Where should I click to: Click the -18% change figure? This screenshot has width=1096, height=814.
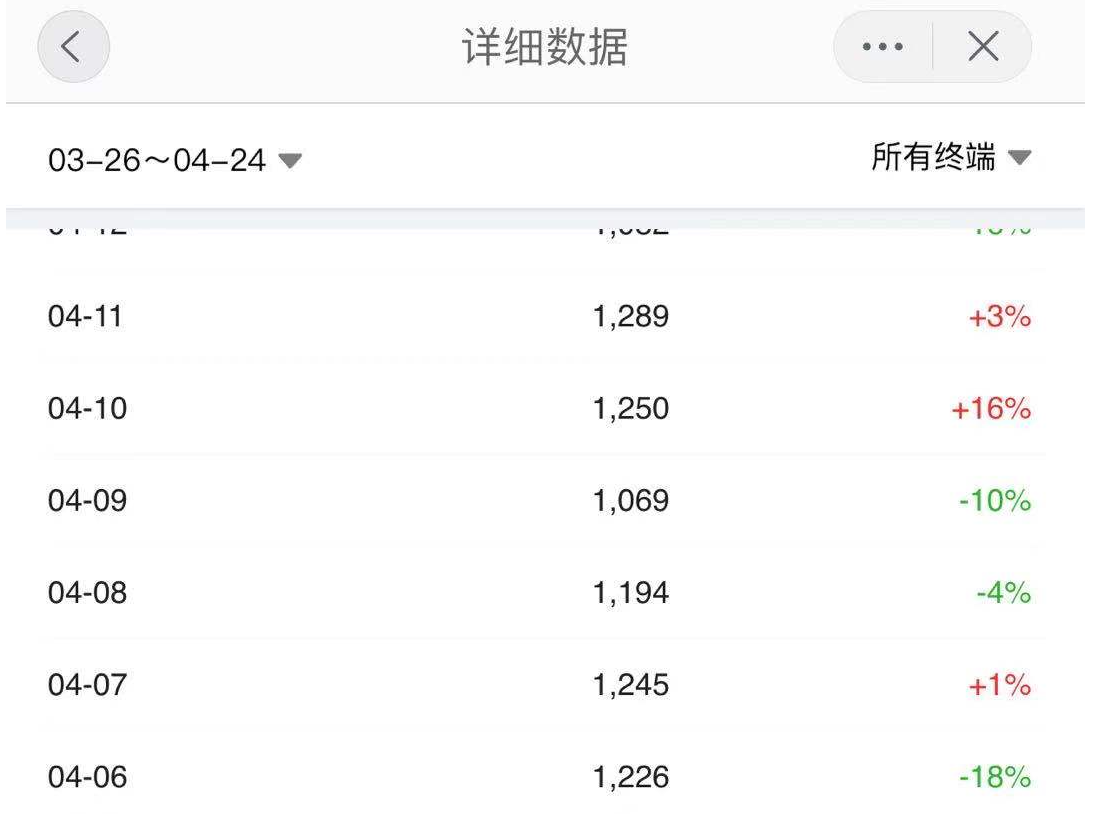click(995, 777)
